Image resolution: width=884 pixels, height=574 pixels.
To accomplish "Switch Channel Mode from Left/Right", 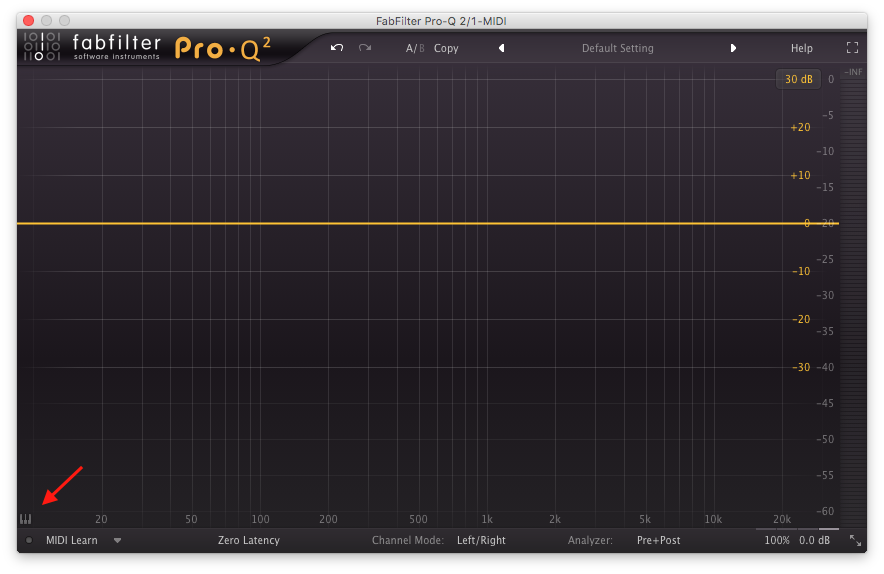I will [481, 540].
